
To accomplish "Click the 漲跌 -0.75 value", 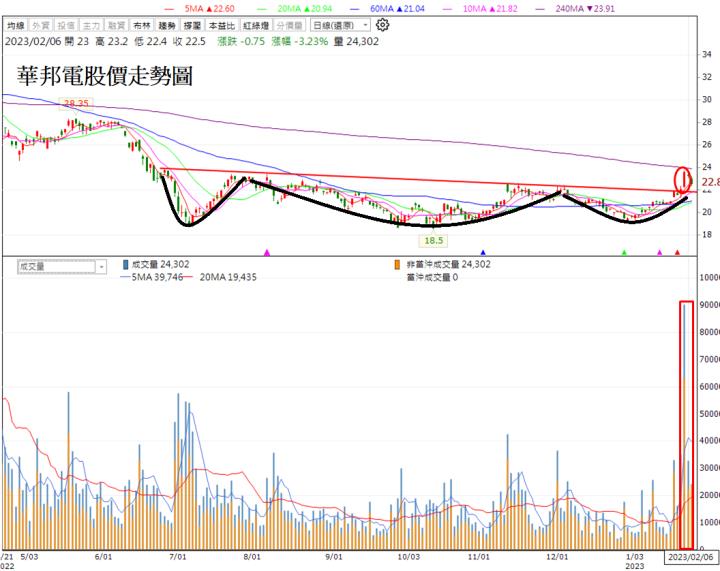I will (x=241, y=41).
